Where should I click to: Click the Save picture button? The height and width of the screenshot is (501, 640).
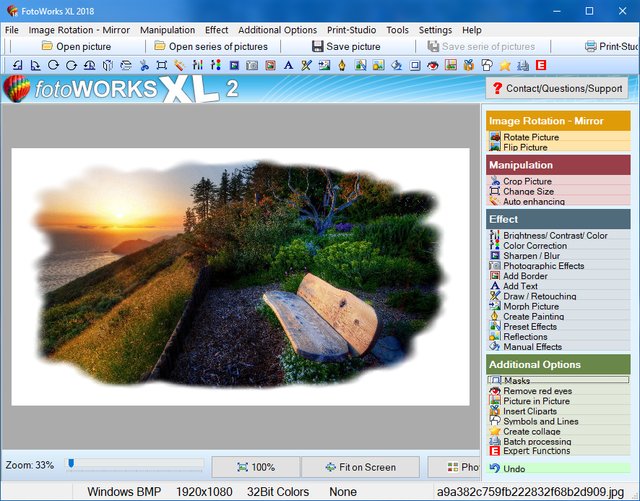pyautogui.click(x=346, y=47)
